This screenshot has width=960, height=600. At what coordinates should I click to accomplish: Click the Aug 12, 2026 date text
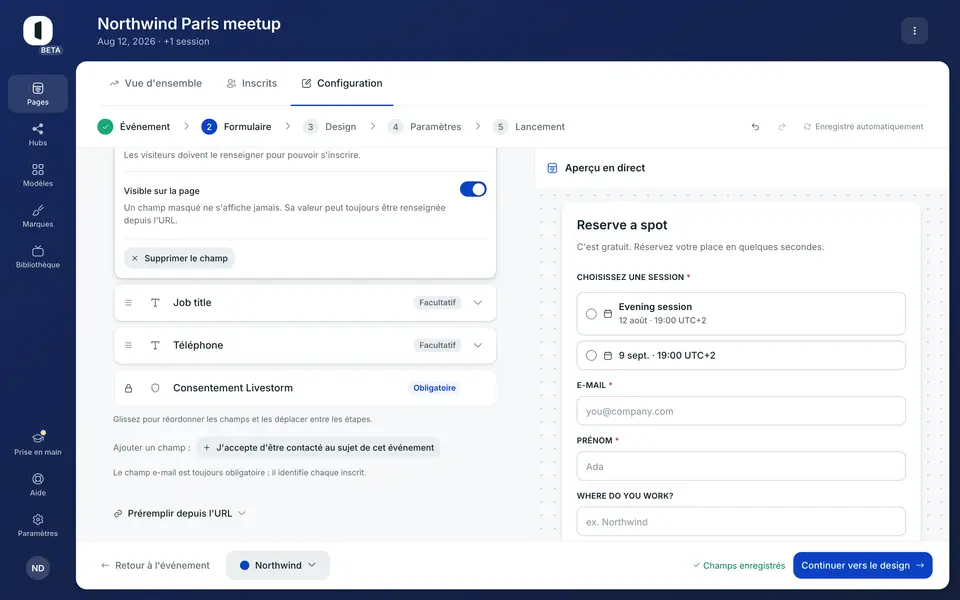click(x=126, y=42)
